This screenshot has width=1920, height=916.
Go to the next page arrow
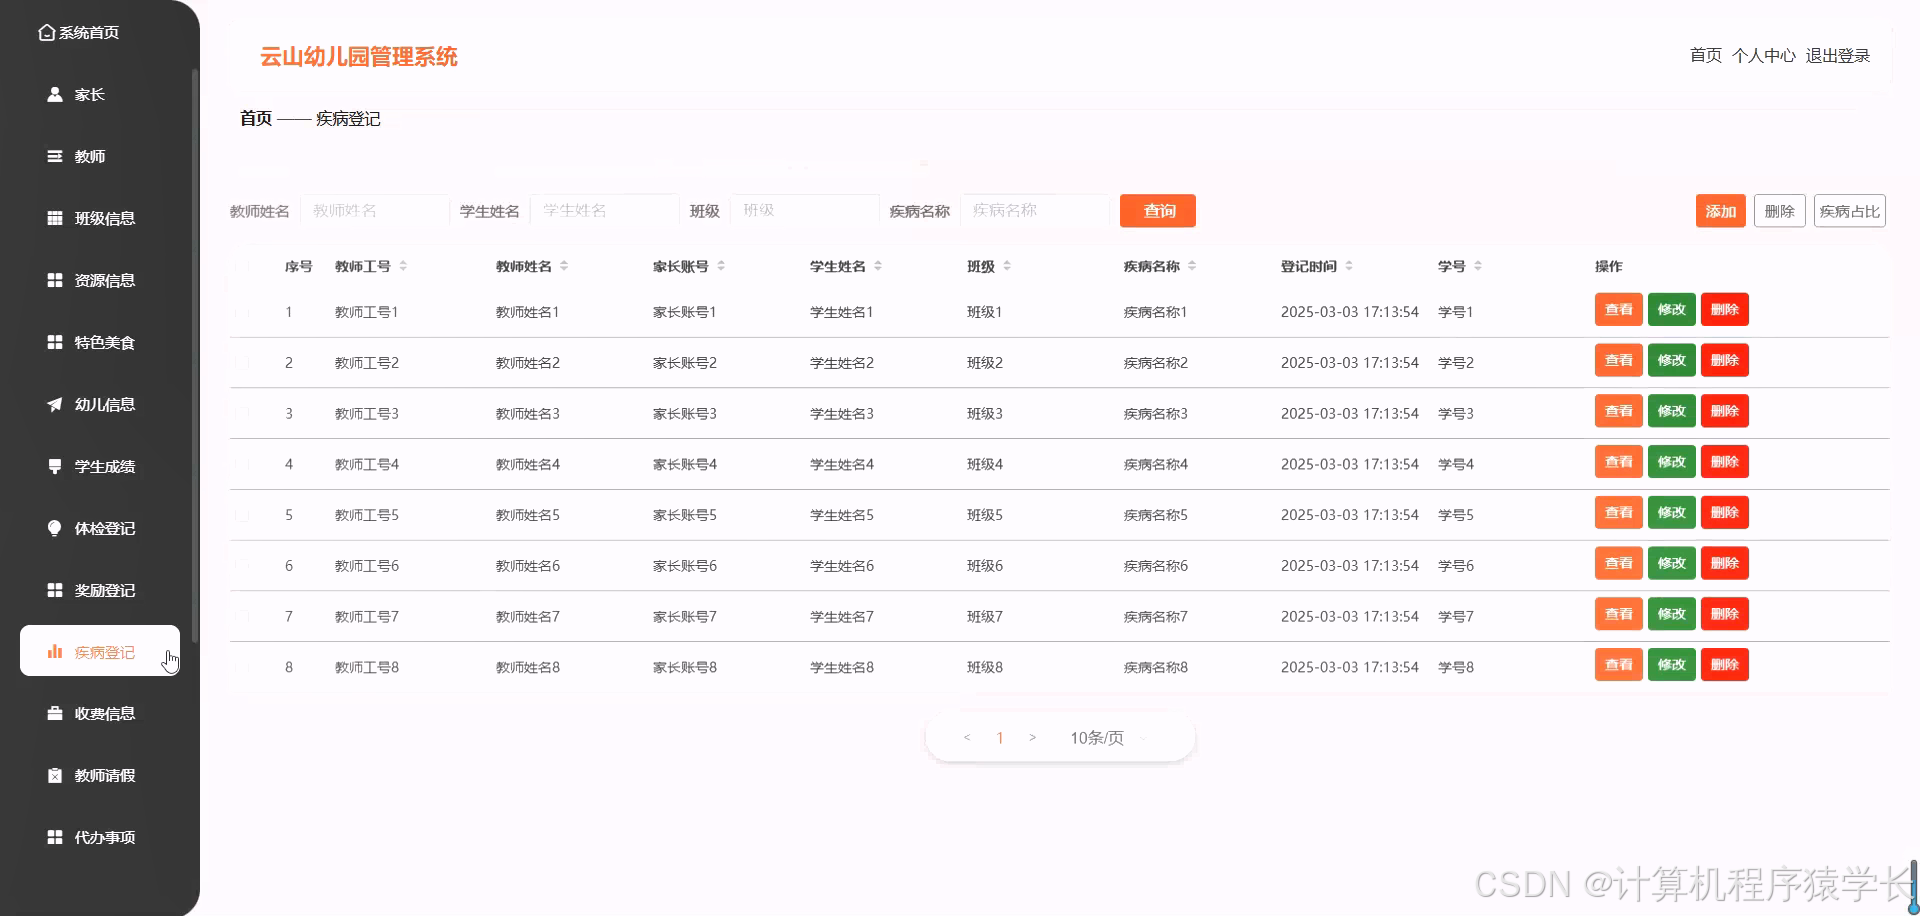click(x=1032, y=738)
